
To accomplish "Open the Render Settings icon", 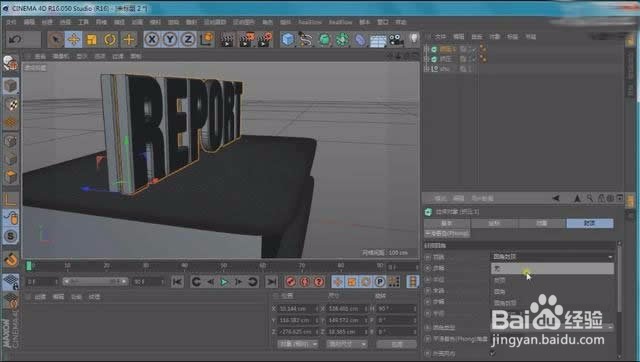I will pos(264,40).
